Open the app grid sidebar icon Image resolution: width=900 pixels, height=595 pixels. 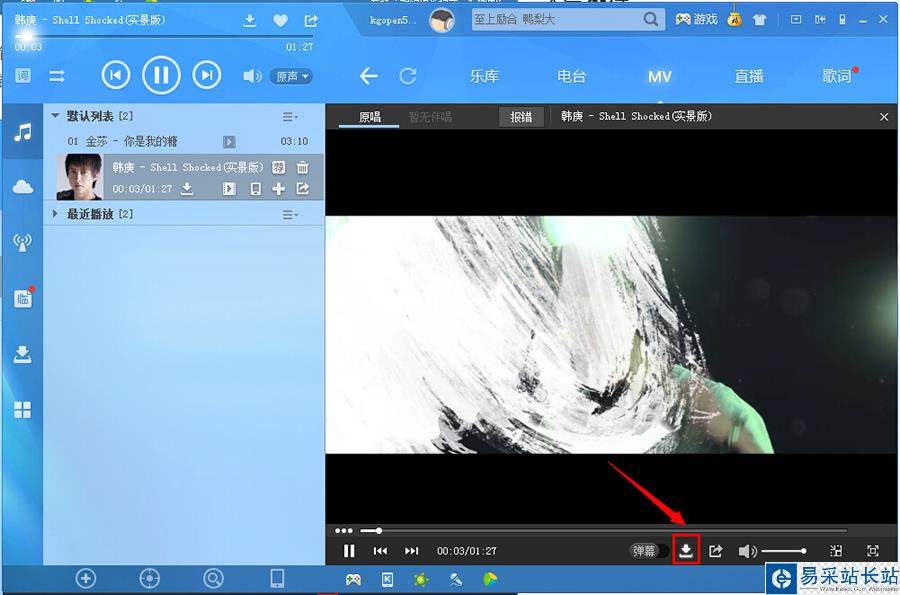pos(22,410)
